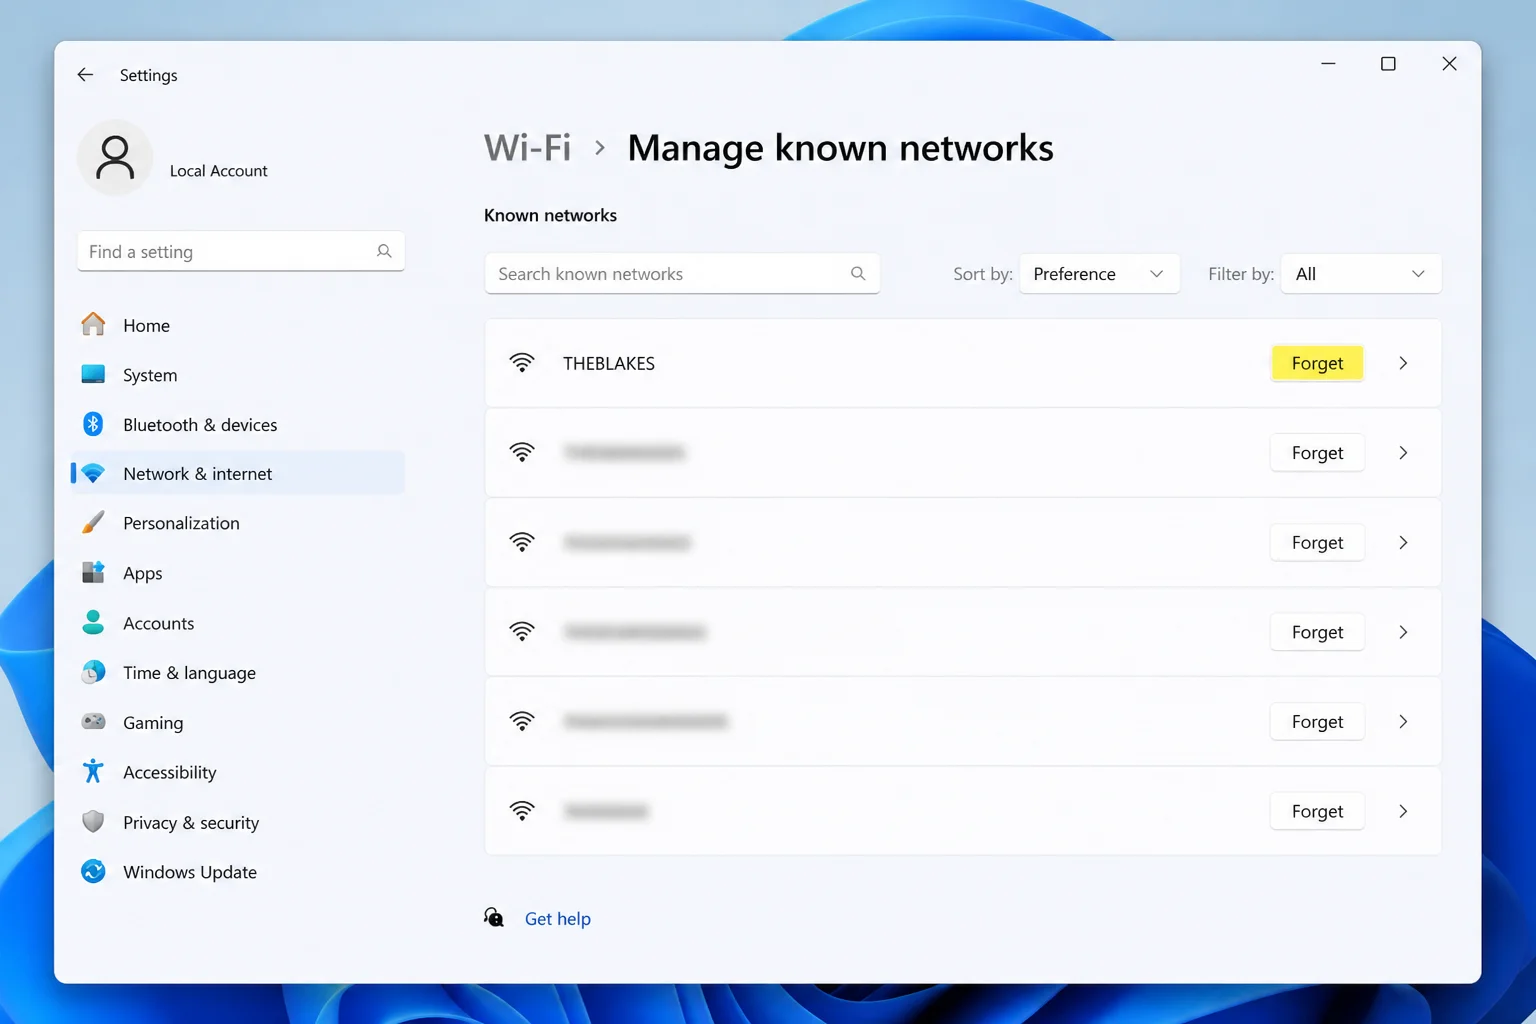Image resolution: width=1536 pixels, height=1024 pixels.
Task: Click the Home house icon
Action: [x=93, y=325]
